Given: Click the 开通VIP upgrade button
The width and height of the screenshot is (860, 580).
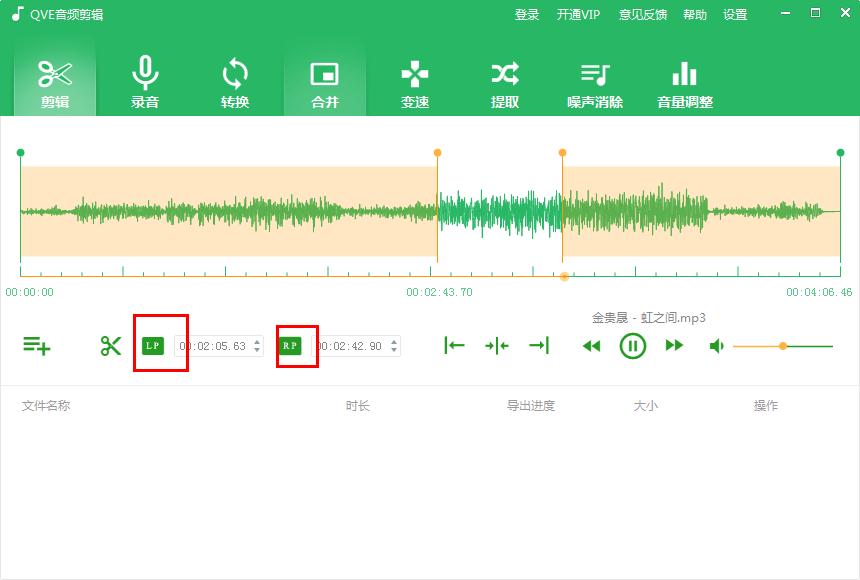Looking at the screenshot, I should (580, 15).
